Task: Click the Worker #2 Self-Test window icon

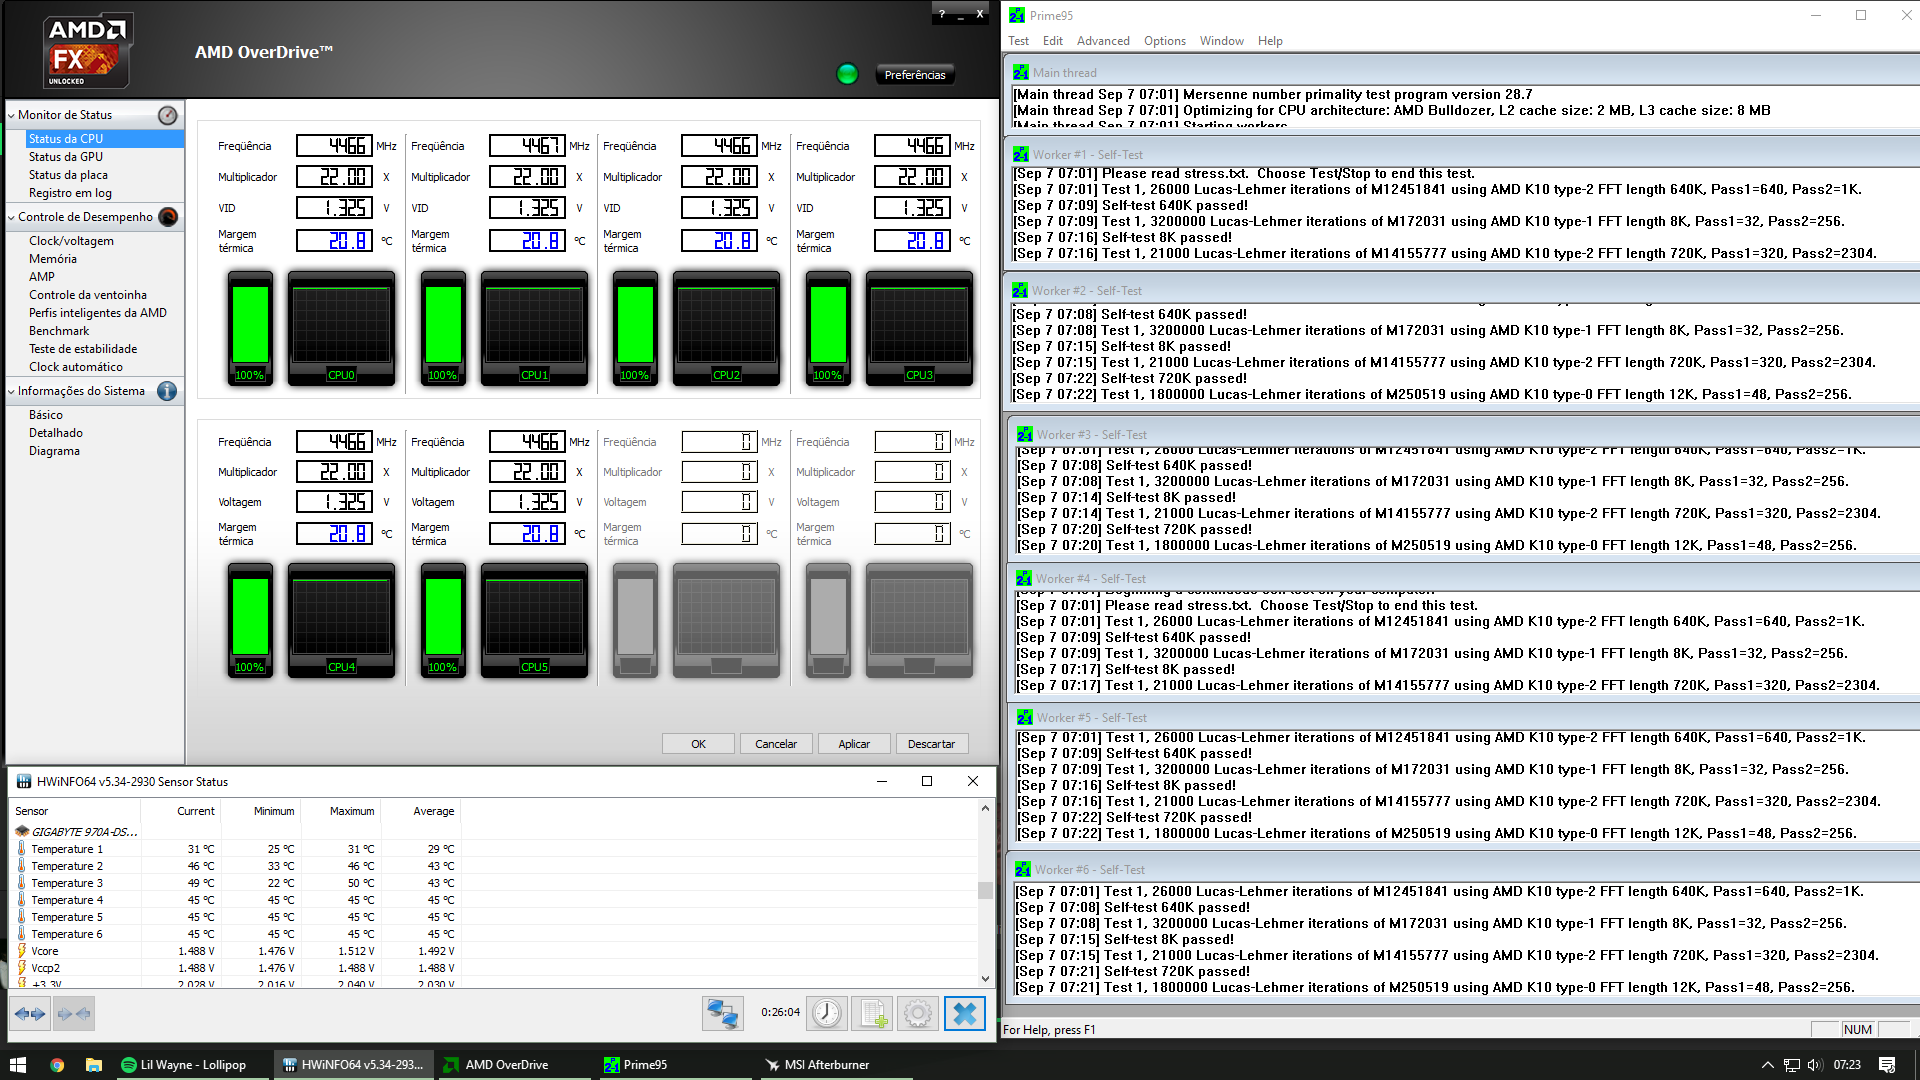Action: coord(1020,291)
